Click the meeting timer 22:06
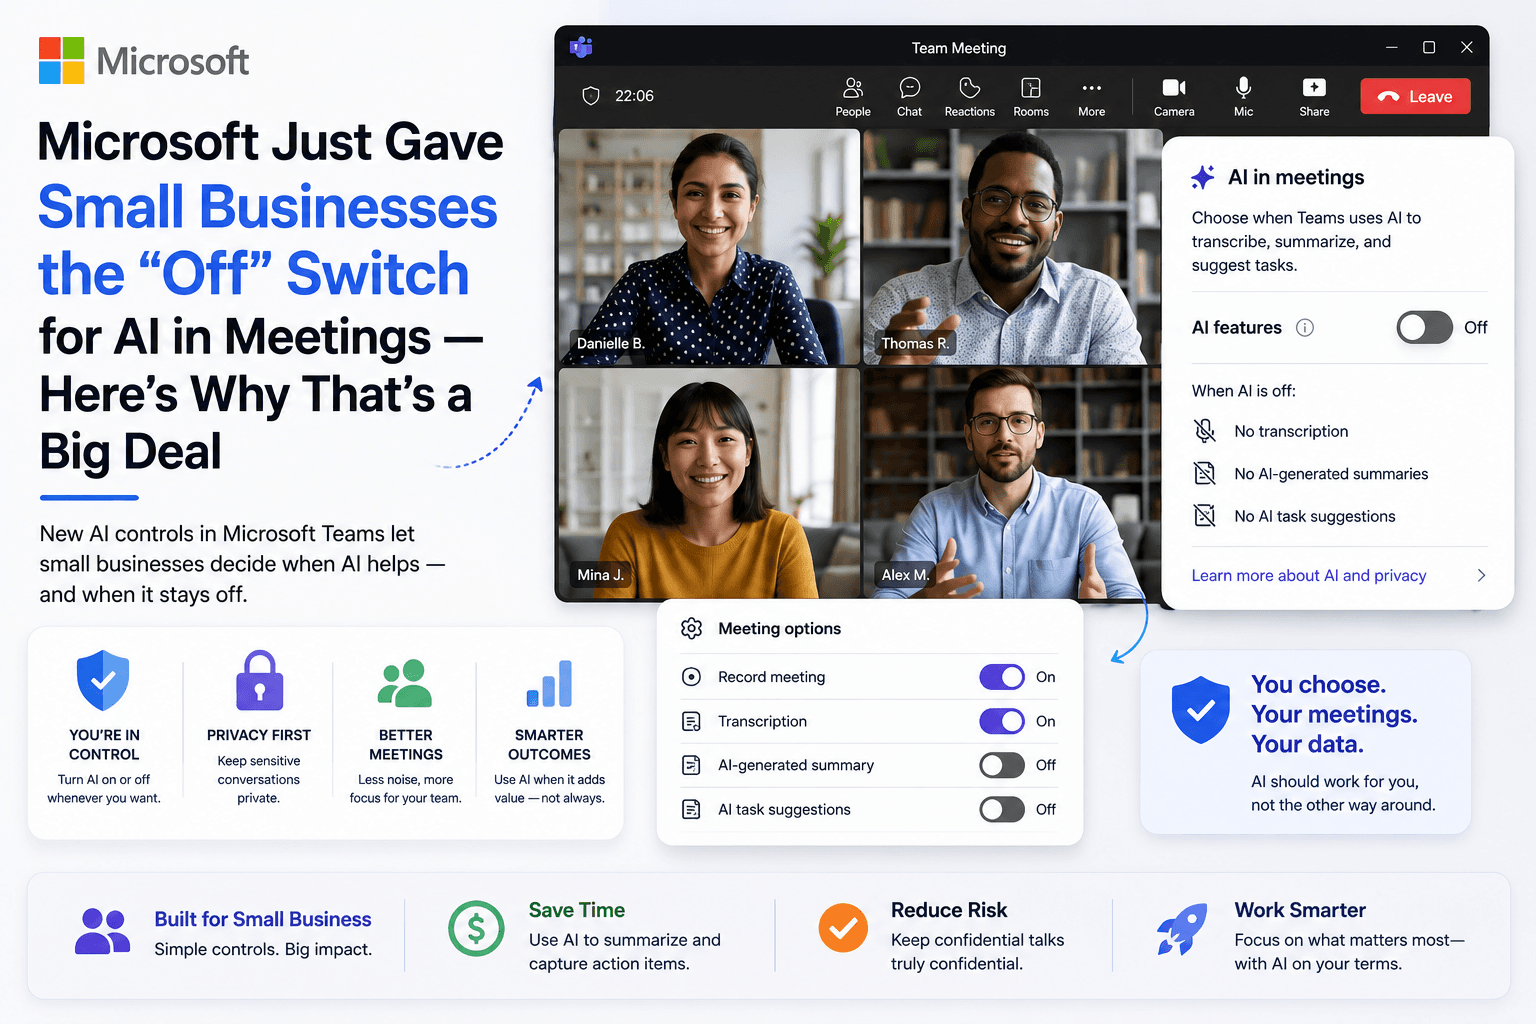Image resolution: width=1536 pixels, height=1024 pixels. [x=634, y=96]
